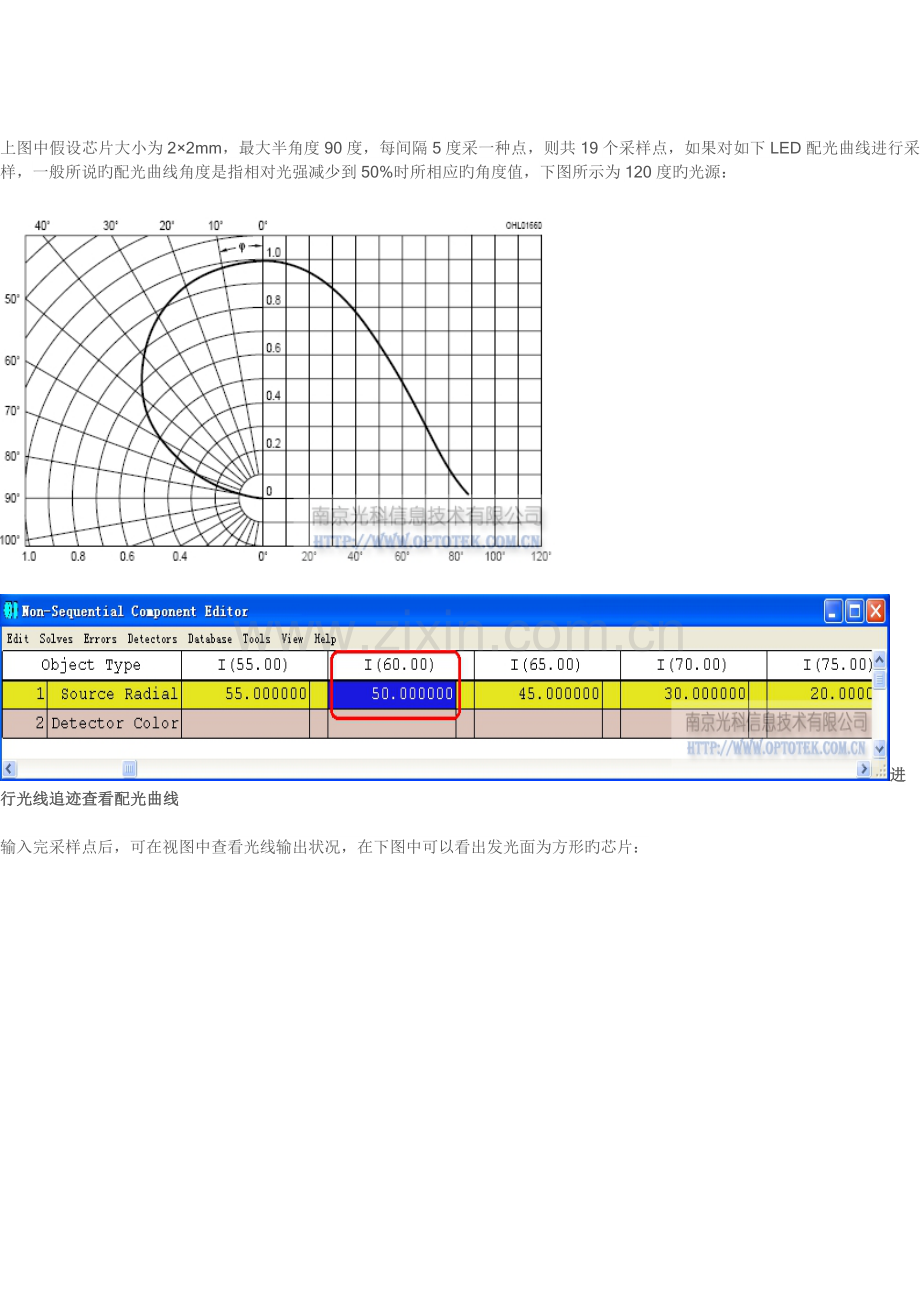This screenshot has height=1302, width=920.
Task: Open the Errors menu
Action: [x=100, y=639]
